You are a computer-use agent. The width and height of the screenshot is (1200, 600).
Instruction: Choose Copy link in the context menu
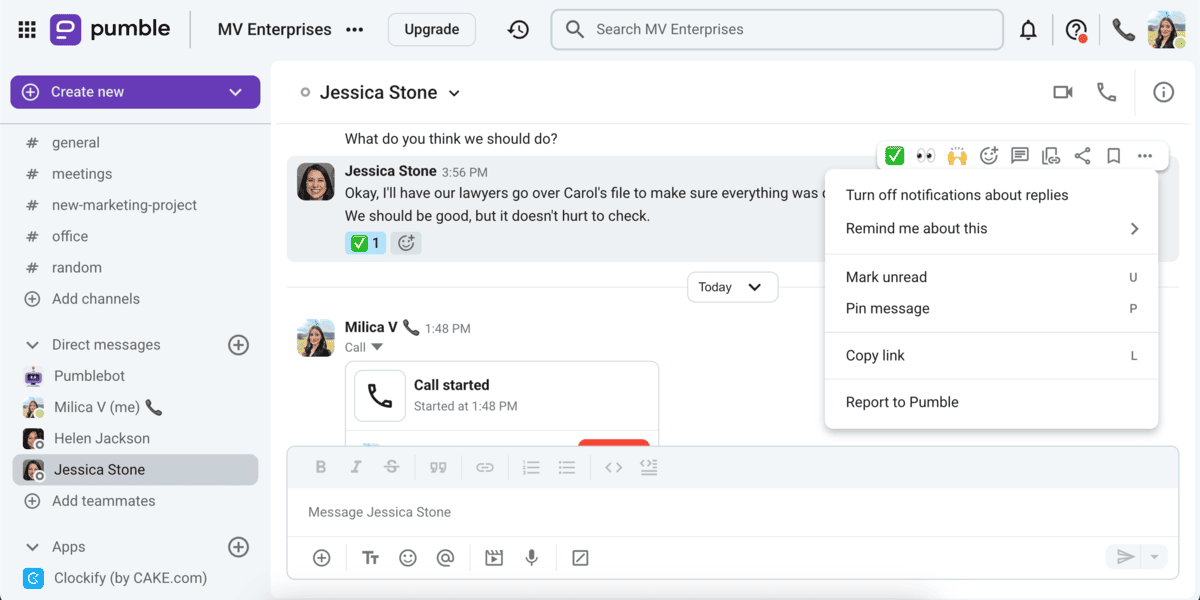(x=875, y=355)
